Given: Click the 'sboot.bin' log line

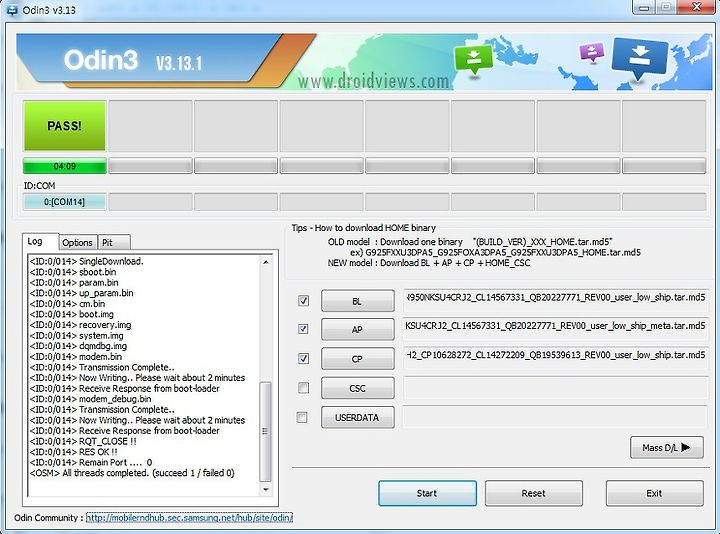Looking at the screenshot, I should (73, 272).
